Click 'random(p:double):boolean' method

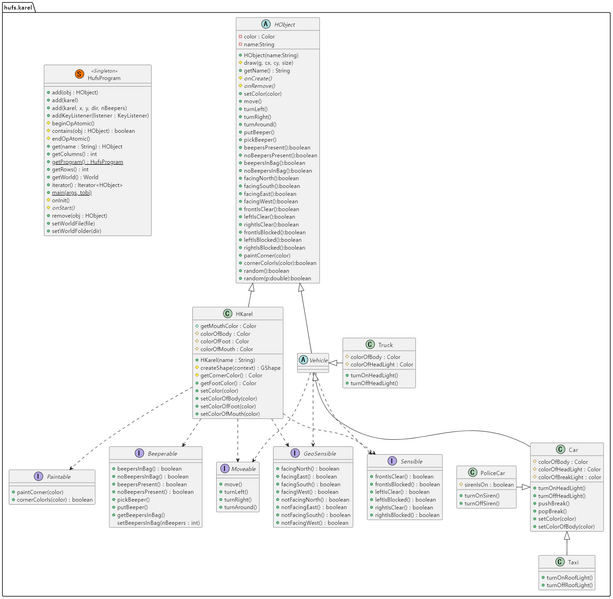pos(277,278)
